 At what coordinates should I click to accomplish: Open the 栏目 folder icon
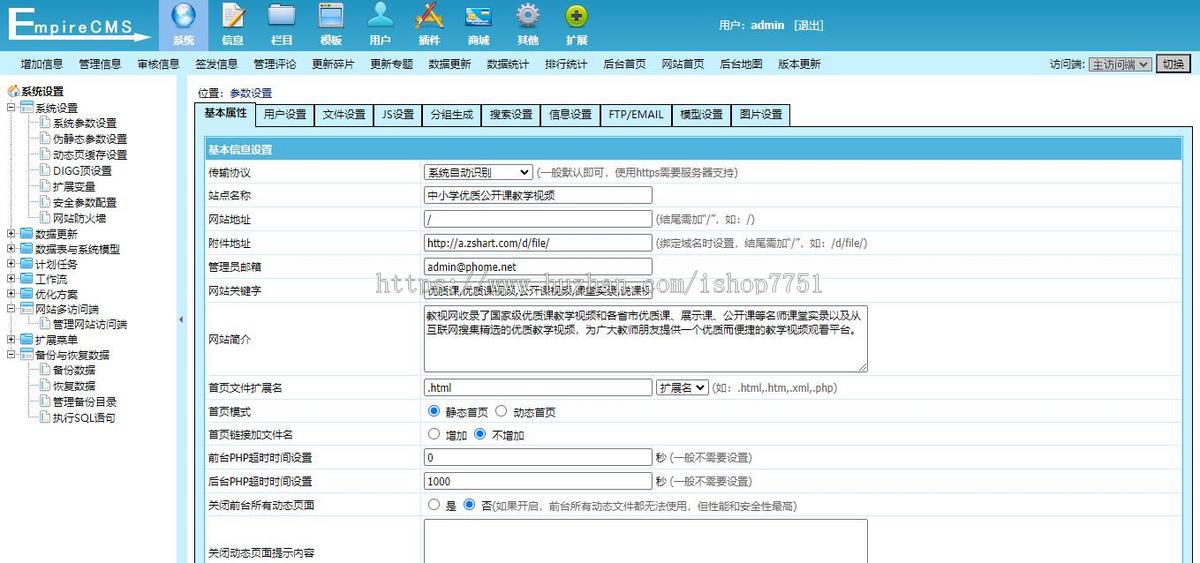point(282,16)
